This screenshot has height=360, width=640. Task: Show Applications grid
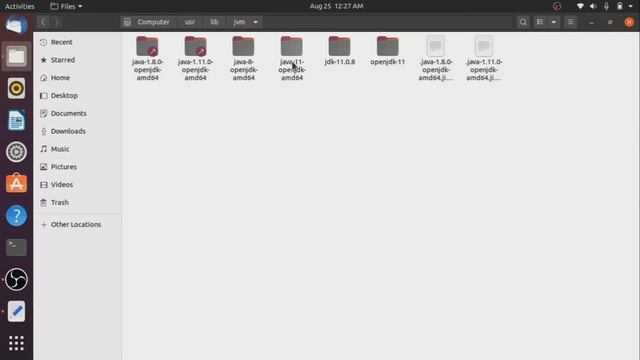16,343
